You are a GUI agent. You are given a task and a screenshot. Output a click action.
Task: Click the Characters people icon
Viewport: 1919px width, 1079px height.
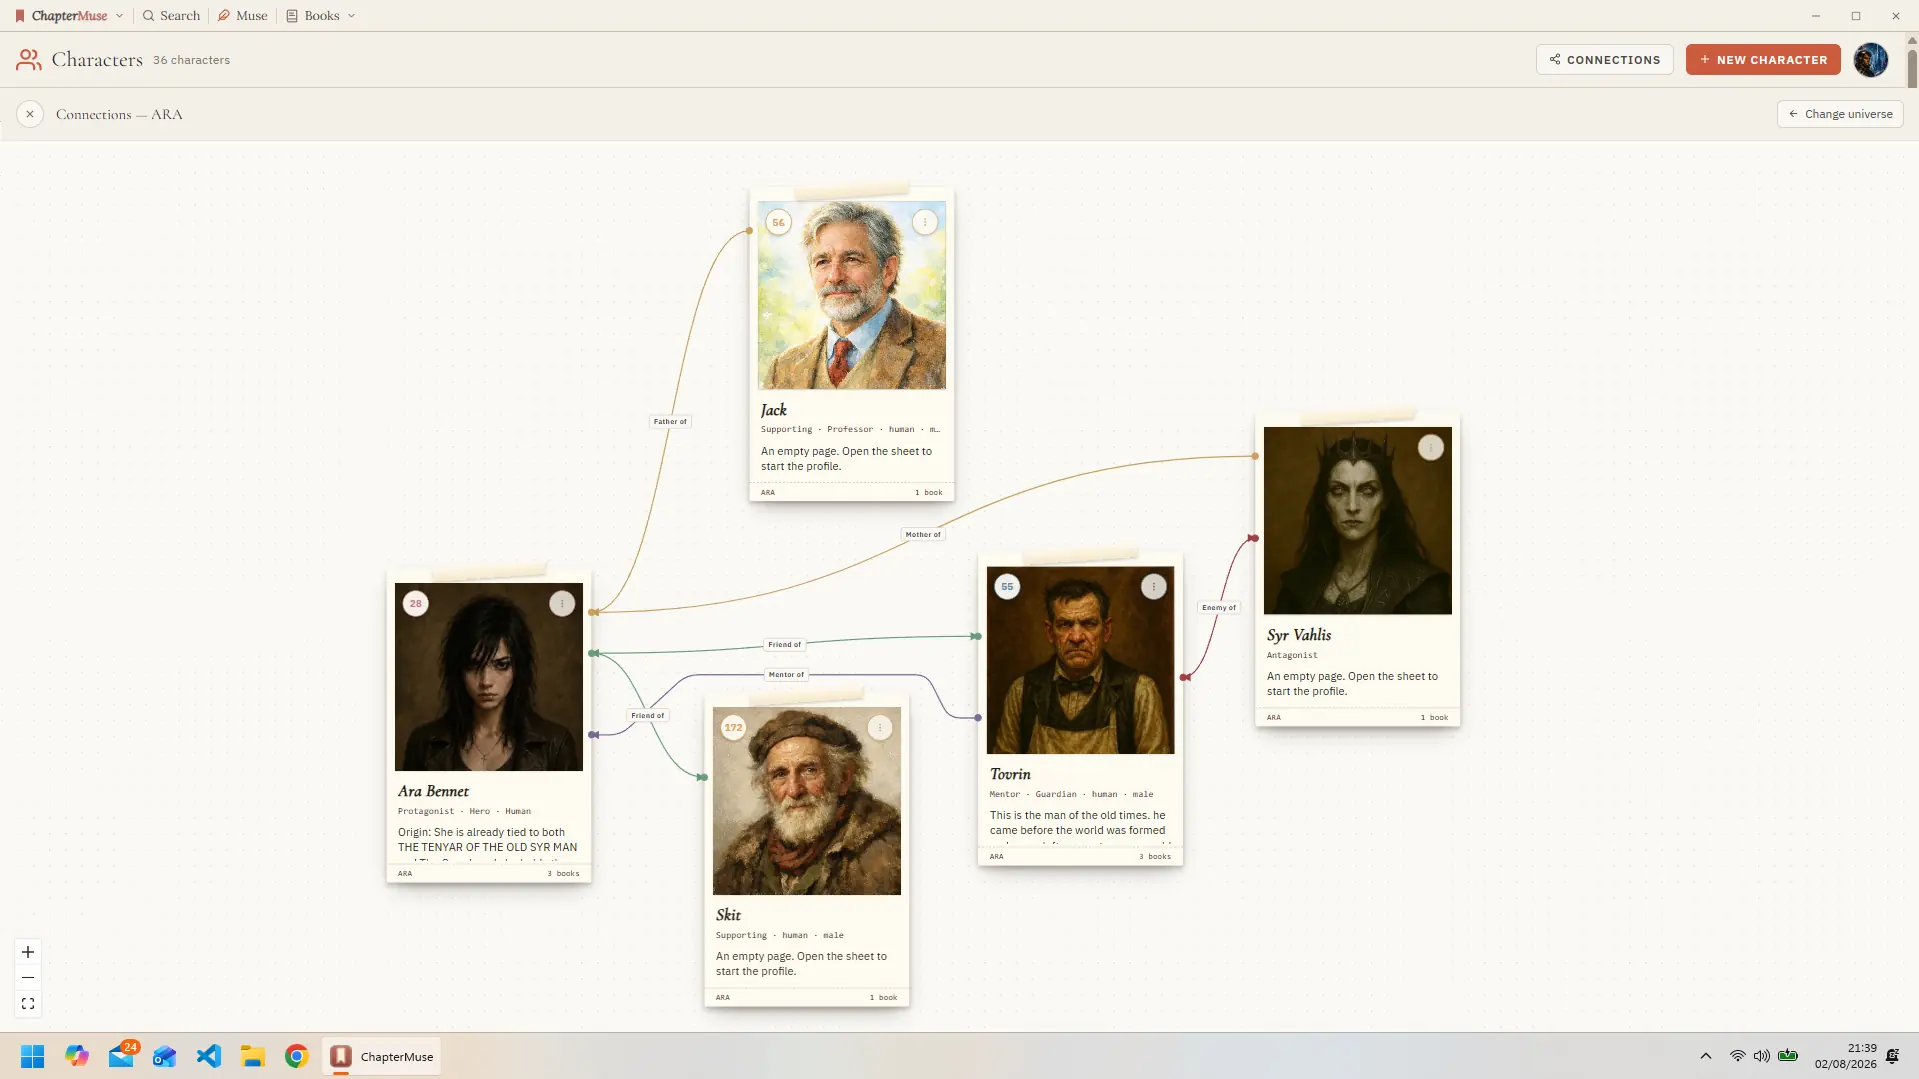tap(29, 60)
